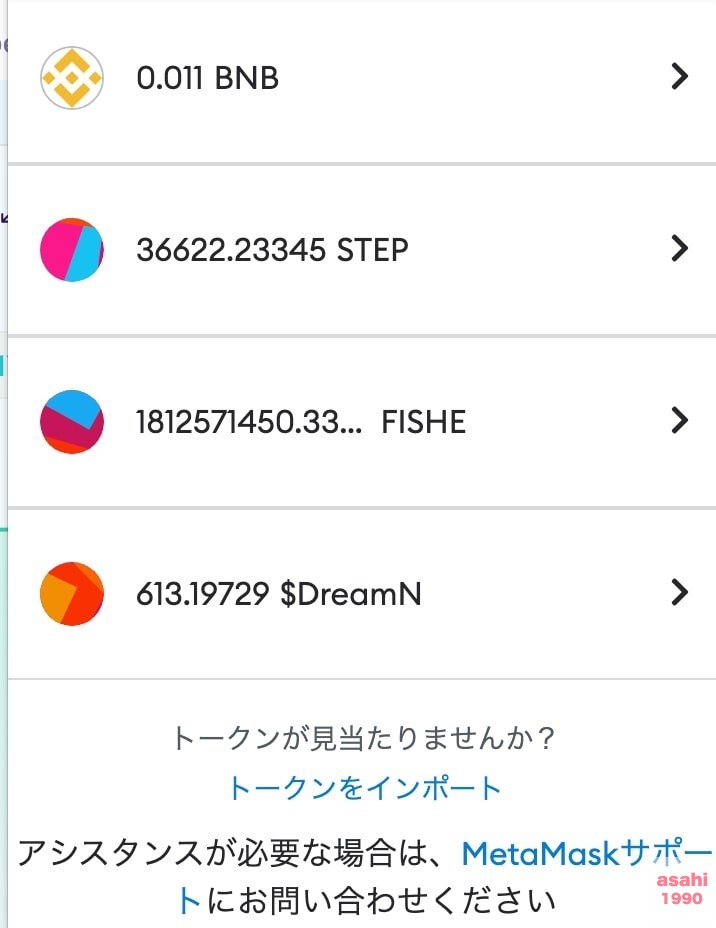The width and height of the screenshot is (716, 928).
Task: Click the BNB ticker label
Action: 247,78
